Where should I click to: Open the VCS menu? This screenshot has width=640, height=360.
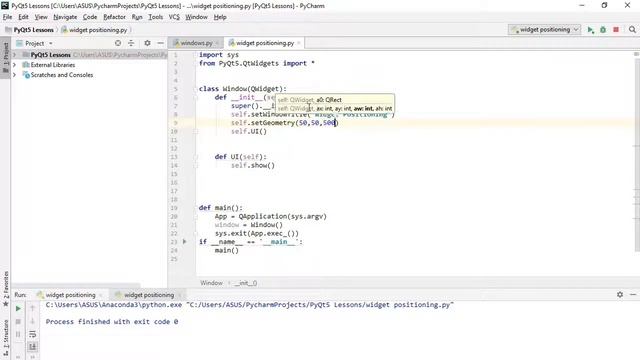[174, 17]
